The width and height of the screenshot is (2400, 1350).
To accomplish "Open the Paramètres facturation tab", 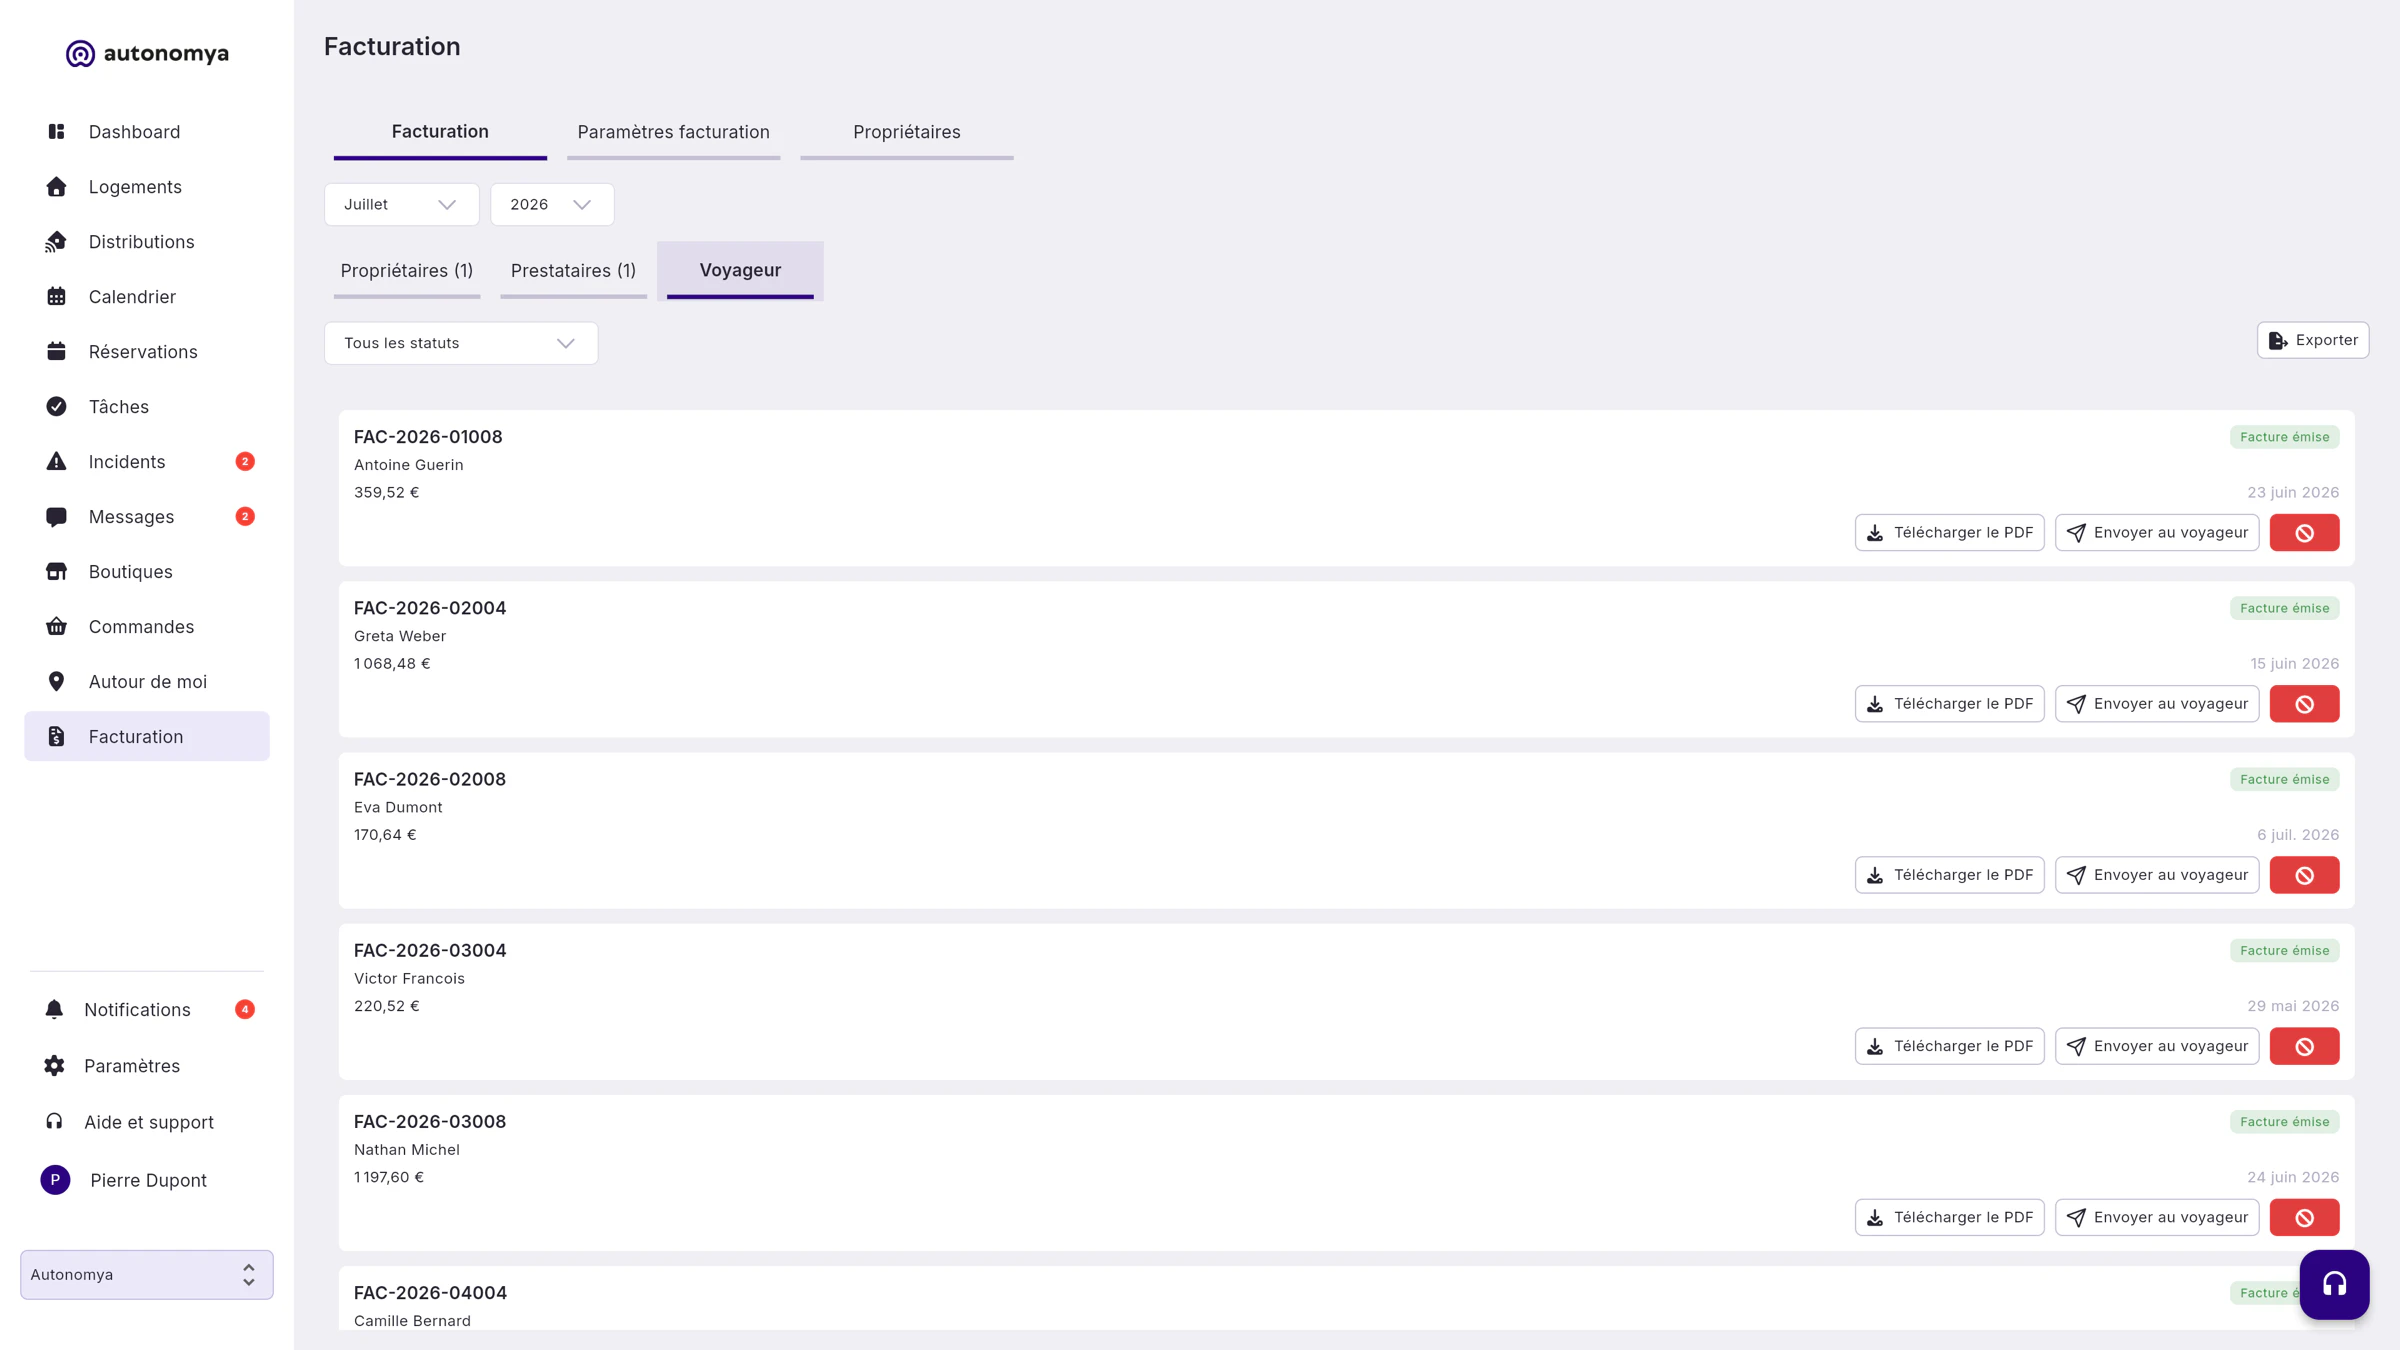I will (673, 133).
